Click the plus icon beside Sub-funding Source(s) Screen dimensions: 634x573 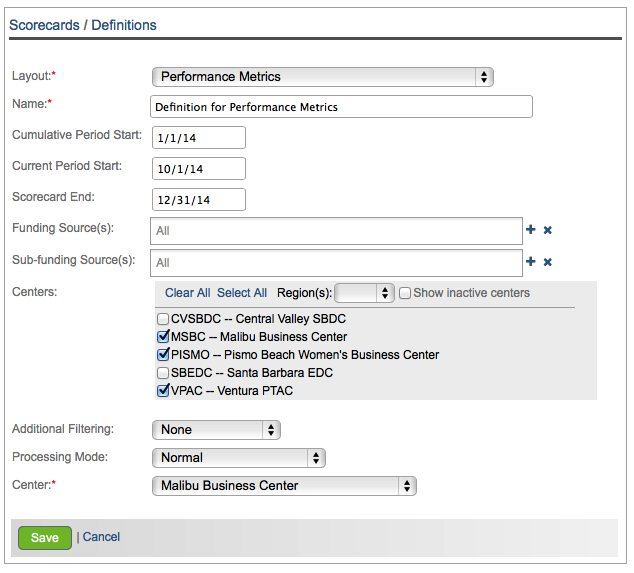(531, 262)
